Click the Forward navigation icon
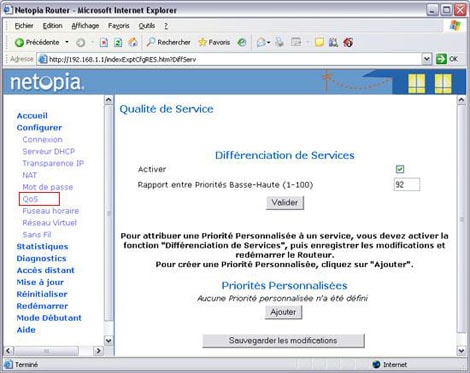Image resolution: width=470 pixels, height=373 pixels. pos(80,42)
